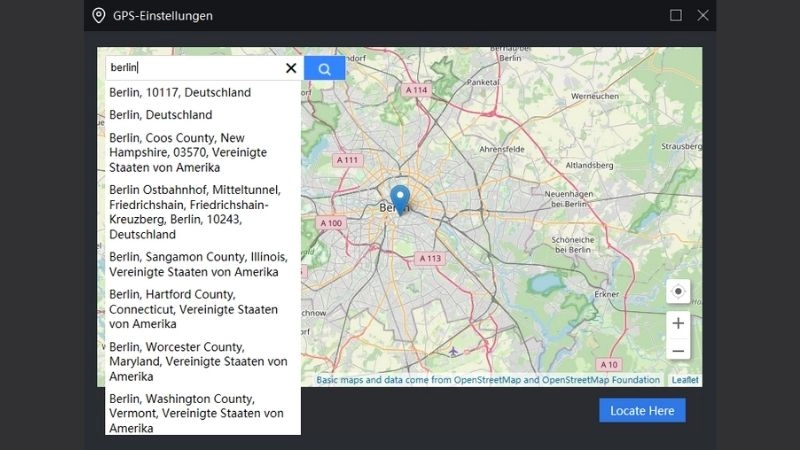
Task: Click the blue location pin on Berlin
Action: coord(400,200)
